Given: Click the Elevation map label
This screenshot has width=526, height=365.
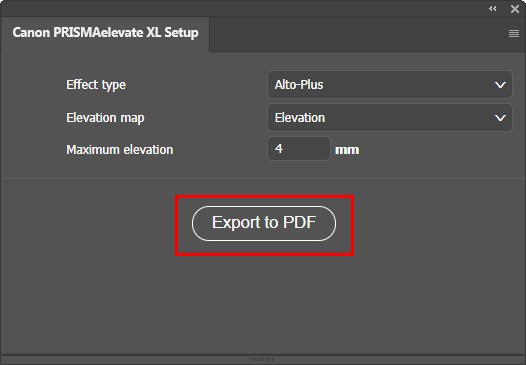Looking at the screenshot, I should pos(105,118).
